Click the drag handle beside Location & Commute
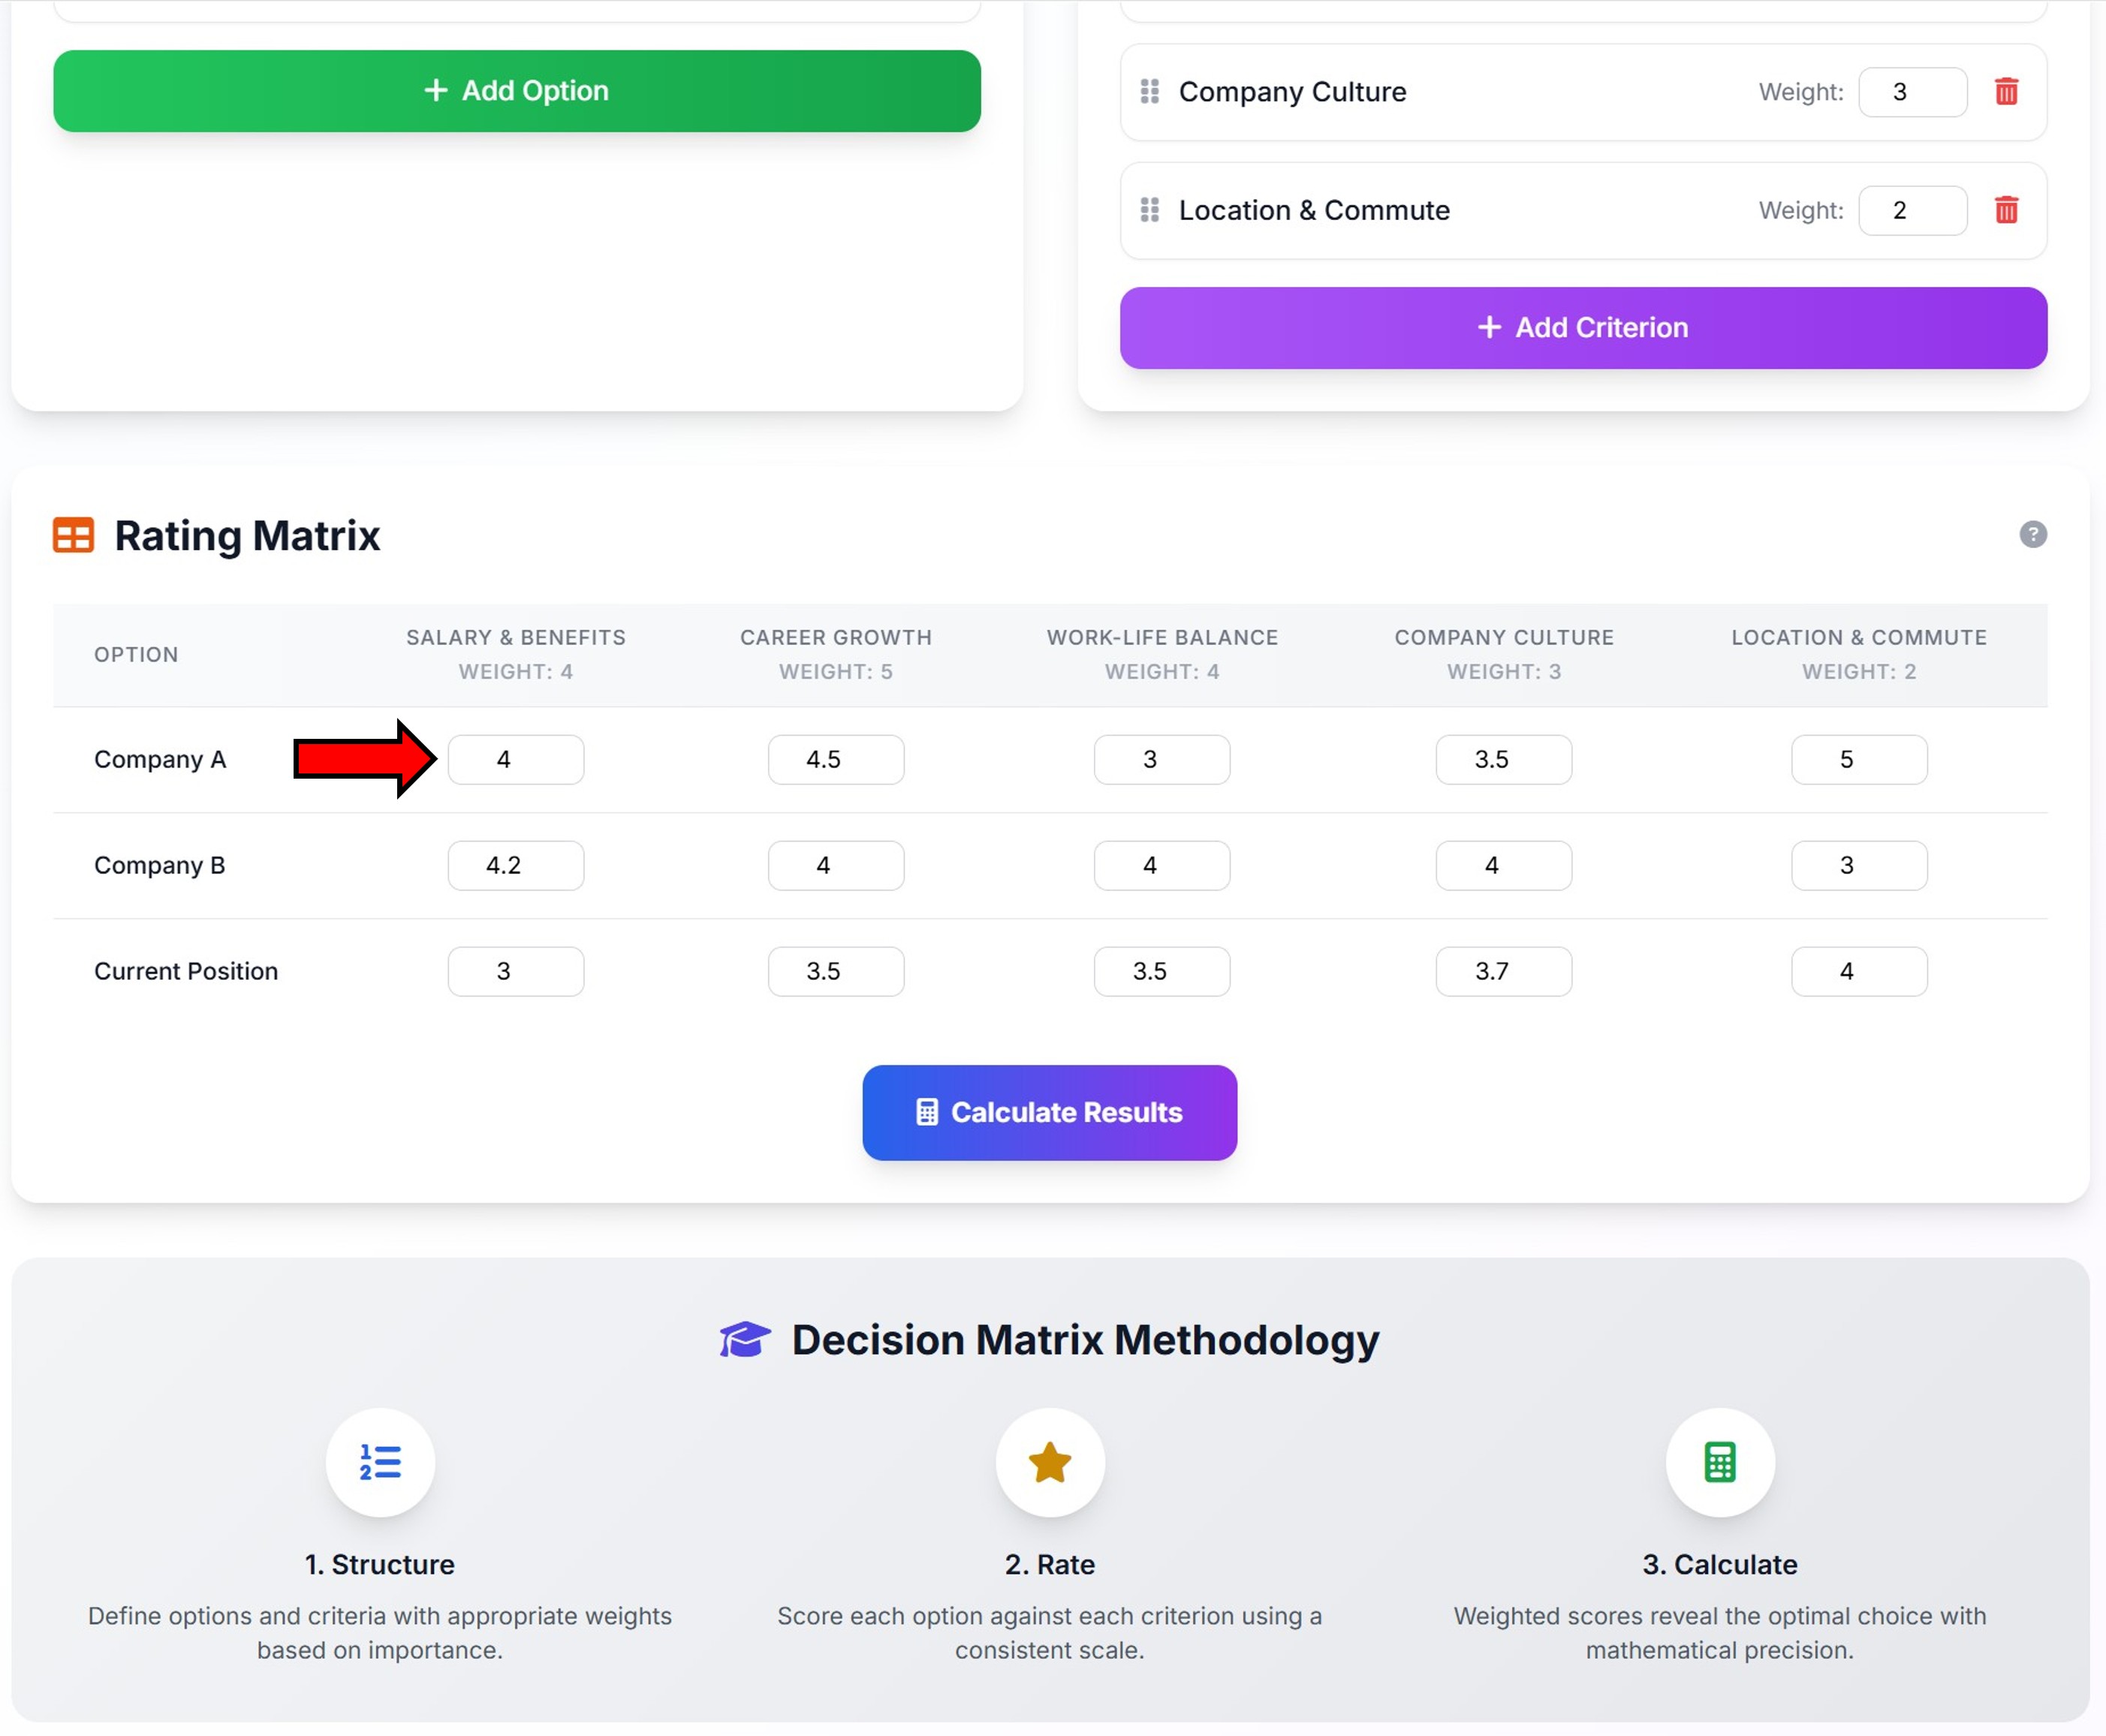 coord(1149,210)
